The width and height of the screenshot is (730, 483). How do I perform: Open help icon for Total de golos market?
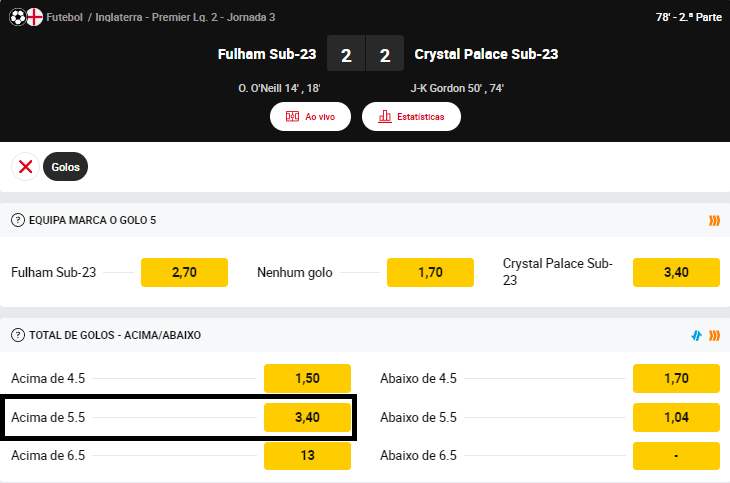(x=18, y=335)
